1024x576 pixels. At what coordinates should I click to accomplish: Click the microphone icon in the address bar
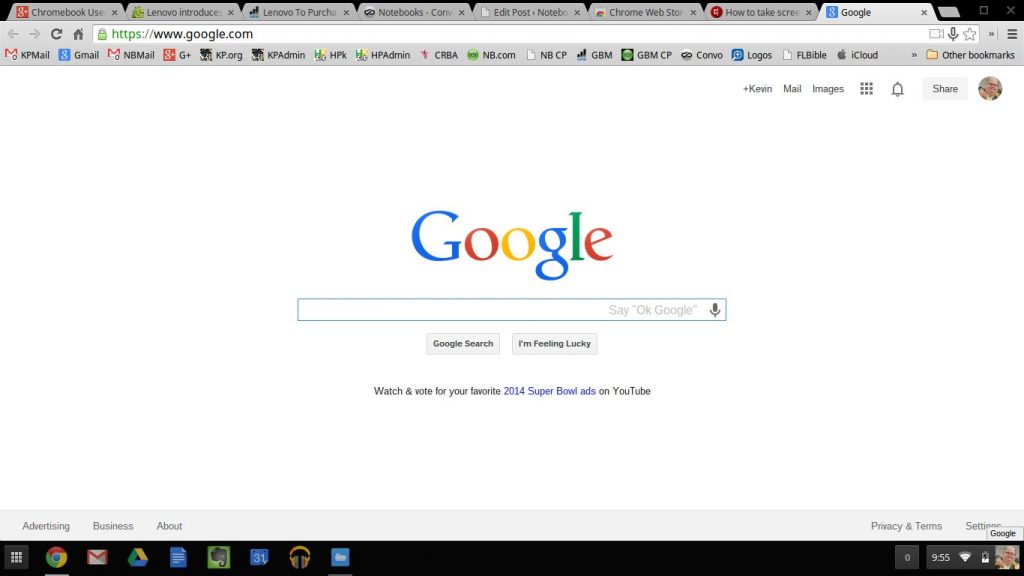pos(953,34)
